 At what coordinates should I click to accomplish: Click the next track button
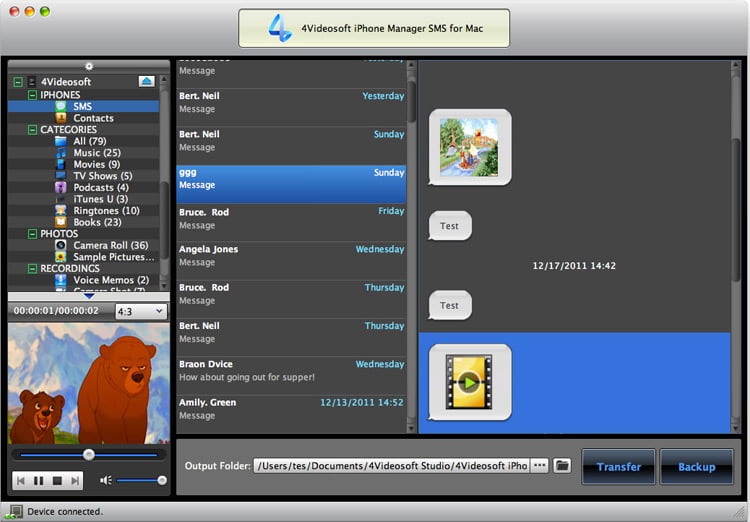pyautogui.click(x=75, y=480)
